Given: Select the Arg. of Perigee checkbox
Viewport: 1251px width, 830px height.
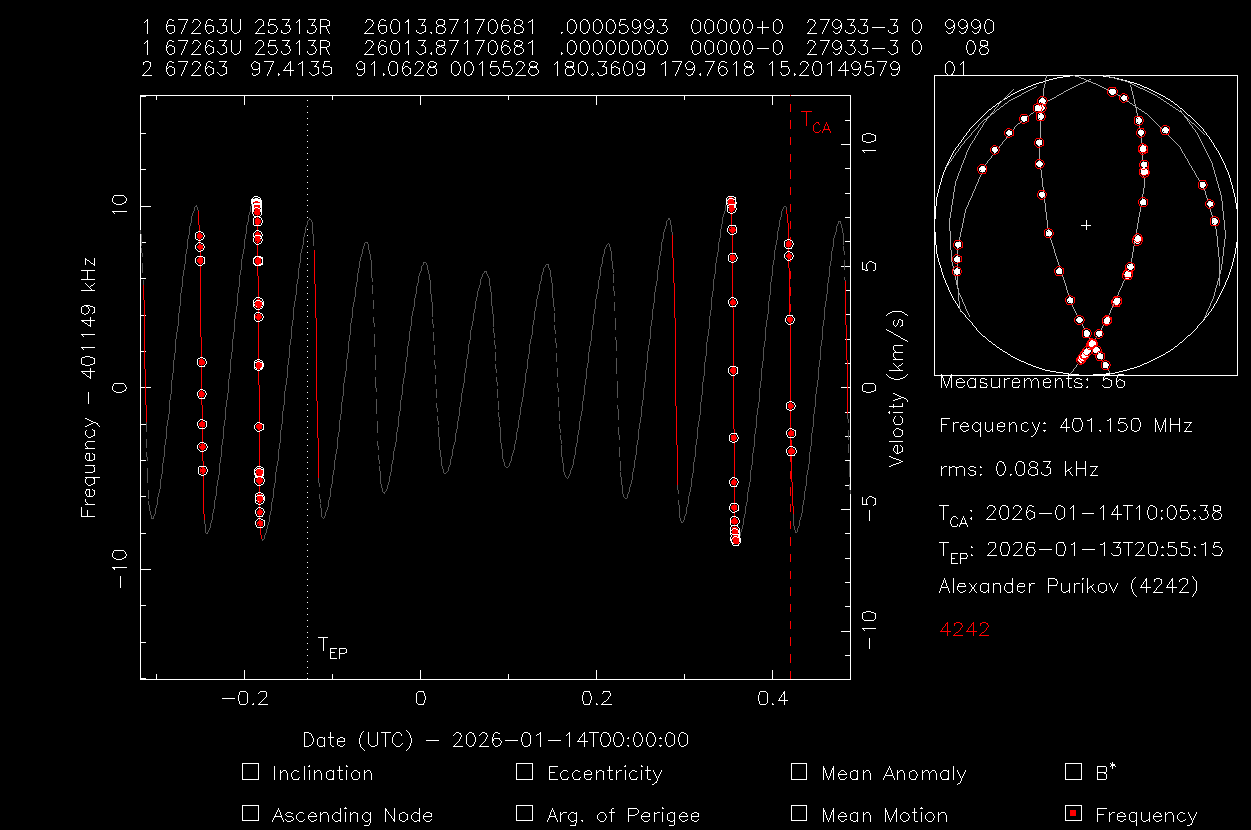Looking at the screenshot, I should point(524,814).
